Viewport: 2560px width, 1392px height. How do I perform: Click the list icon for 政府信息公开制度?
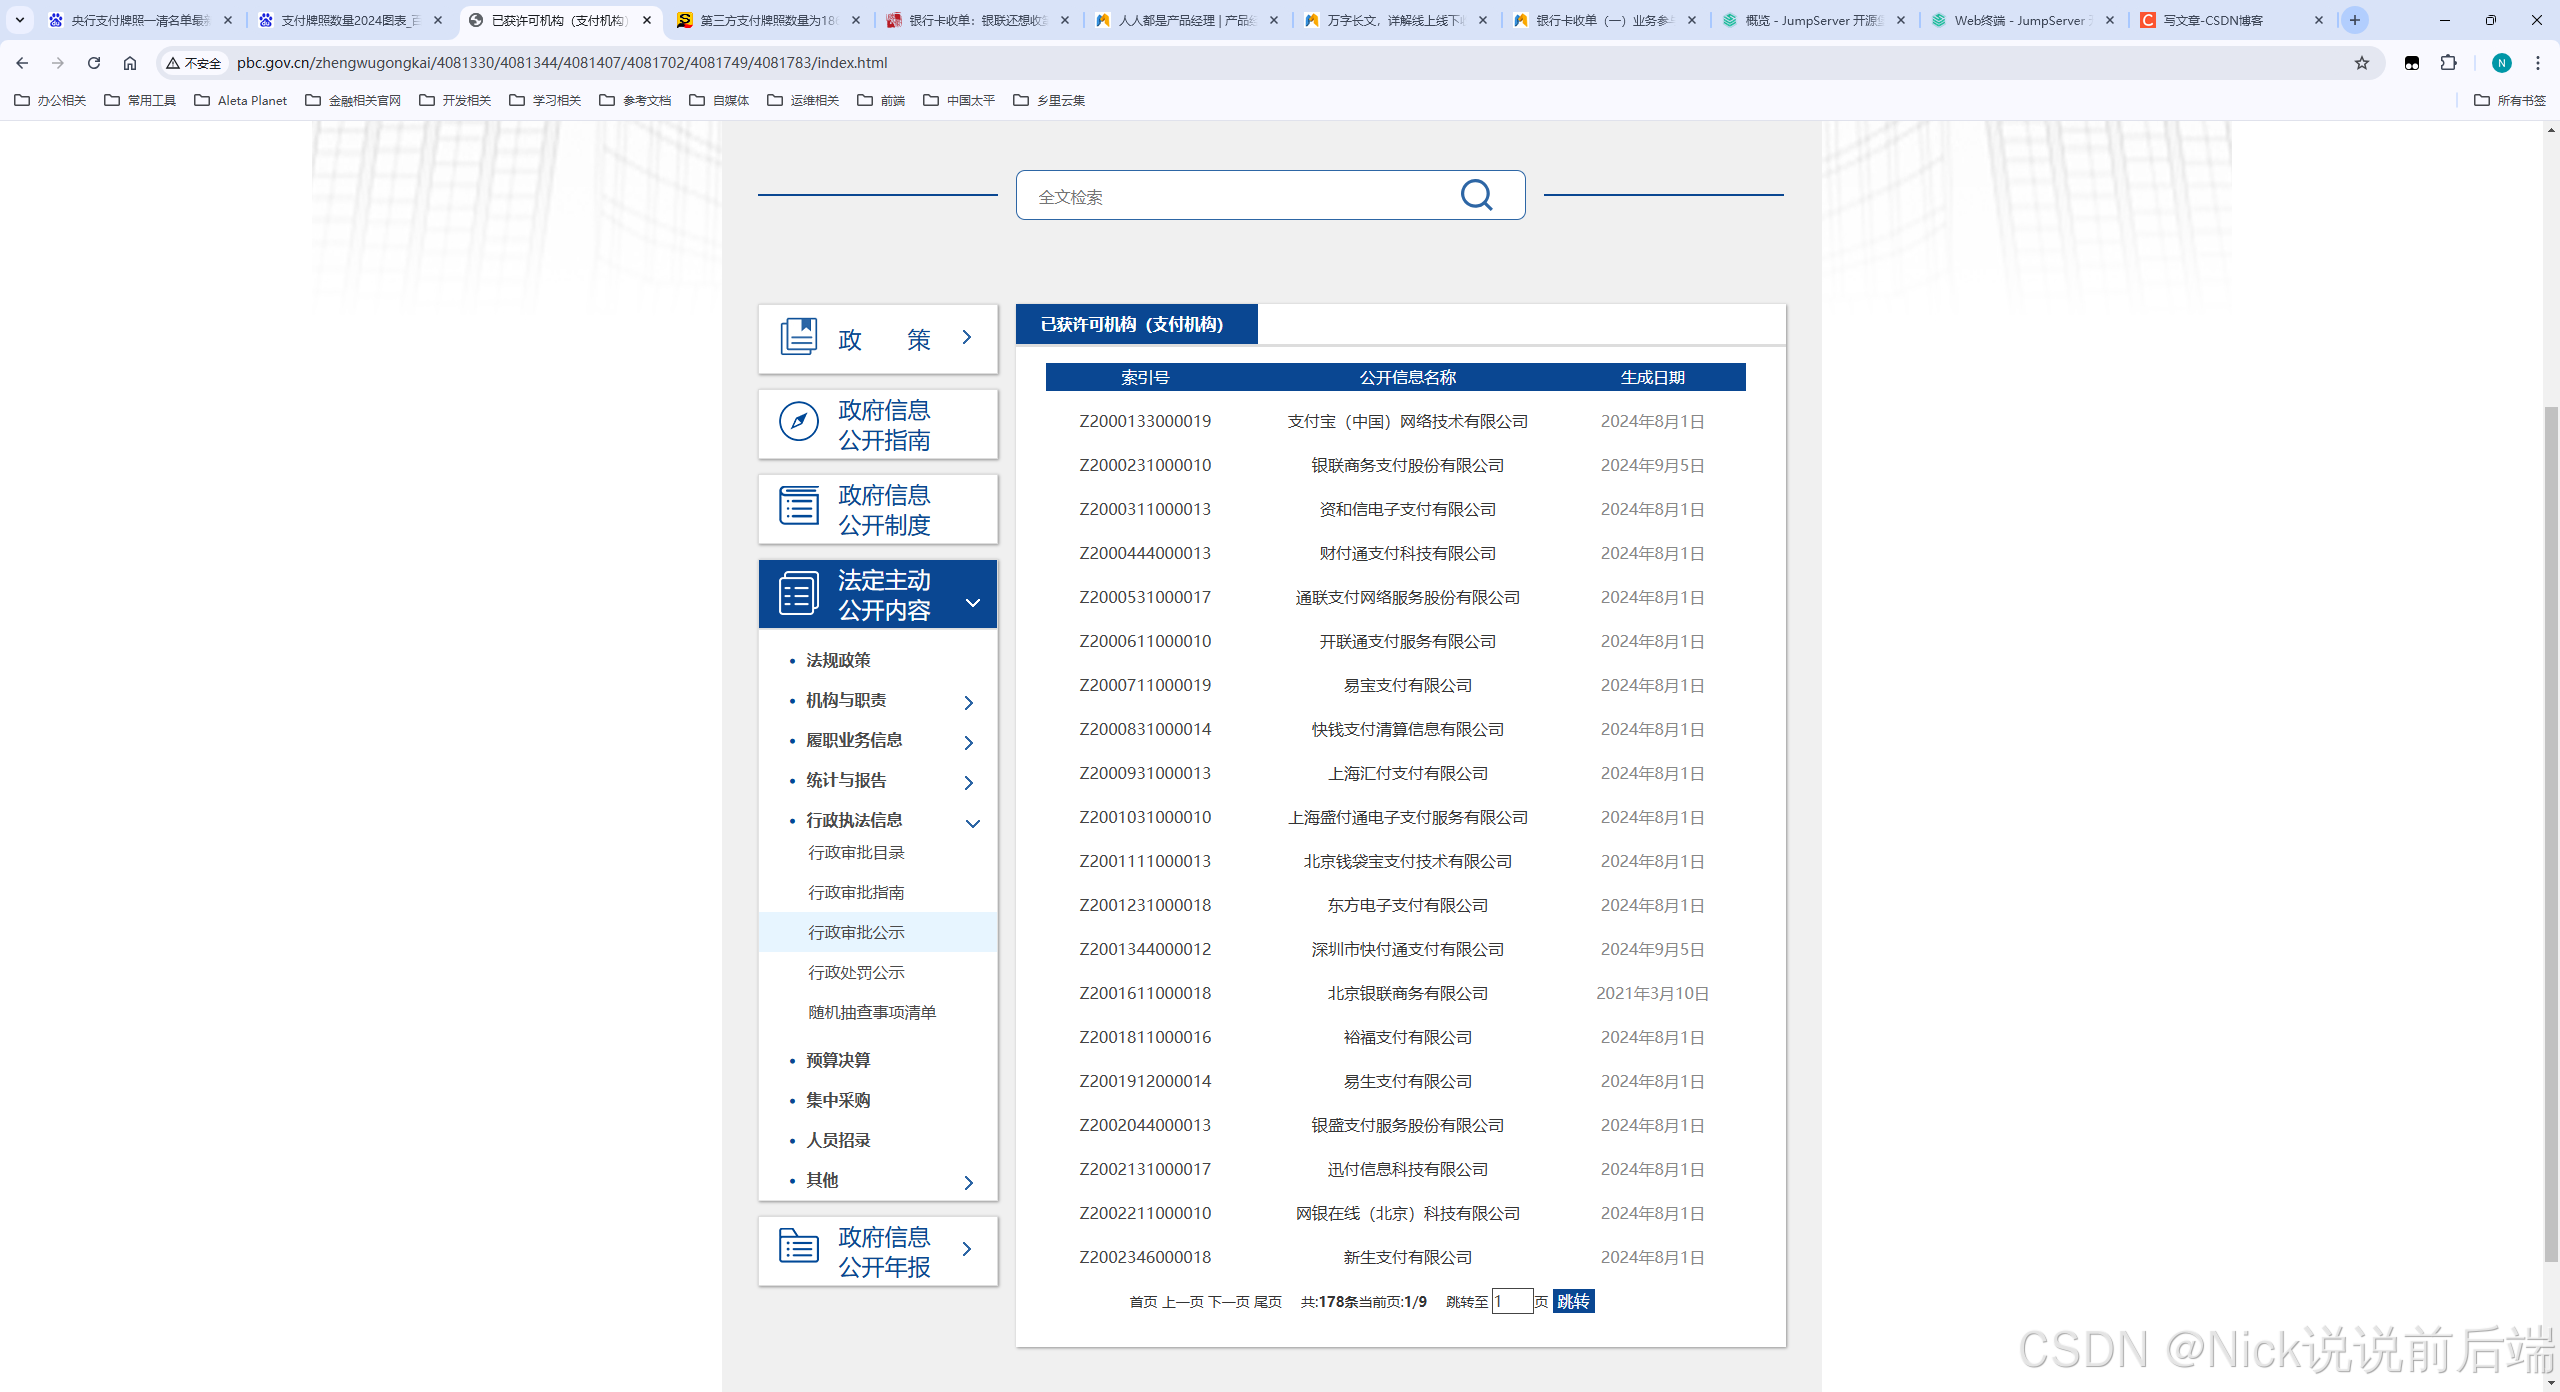(798, 506)
